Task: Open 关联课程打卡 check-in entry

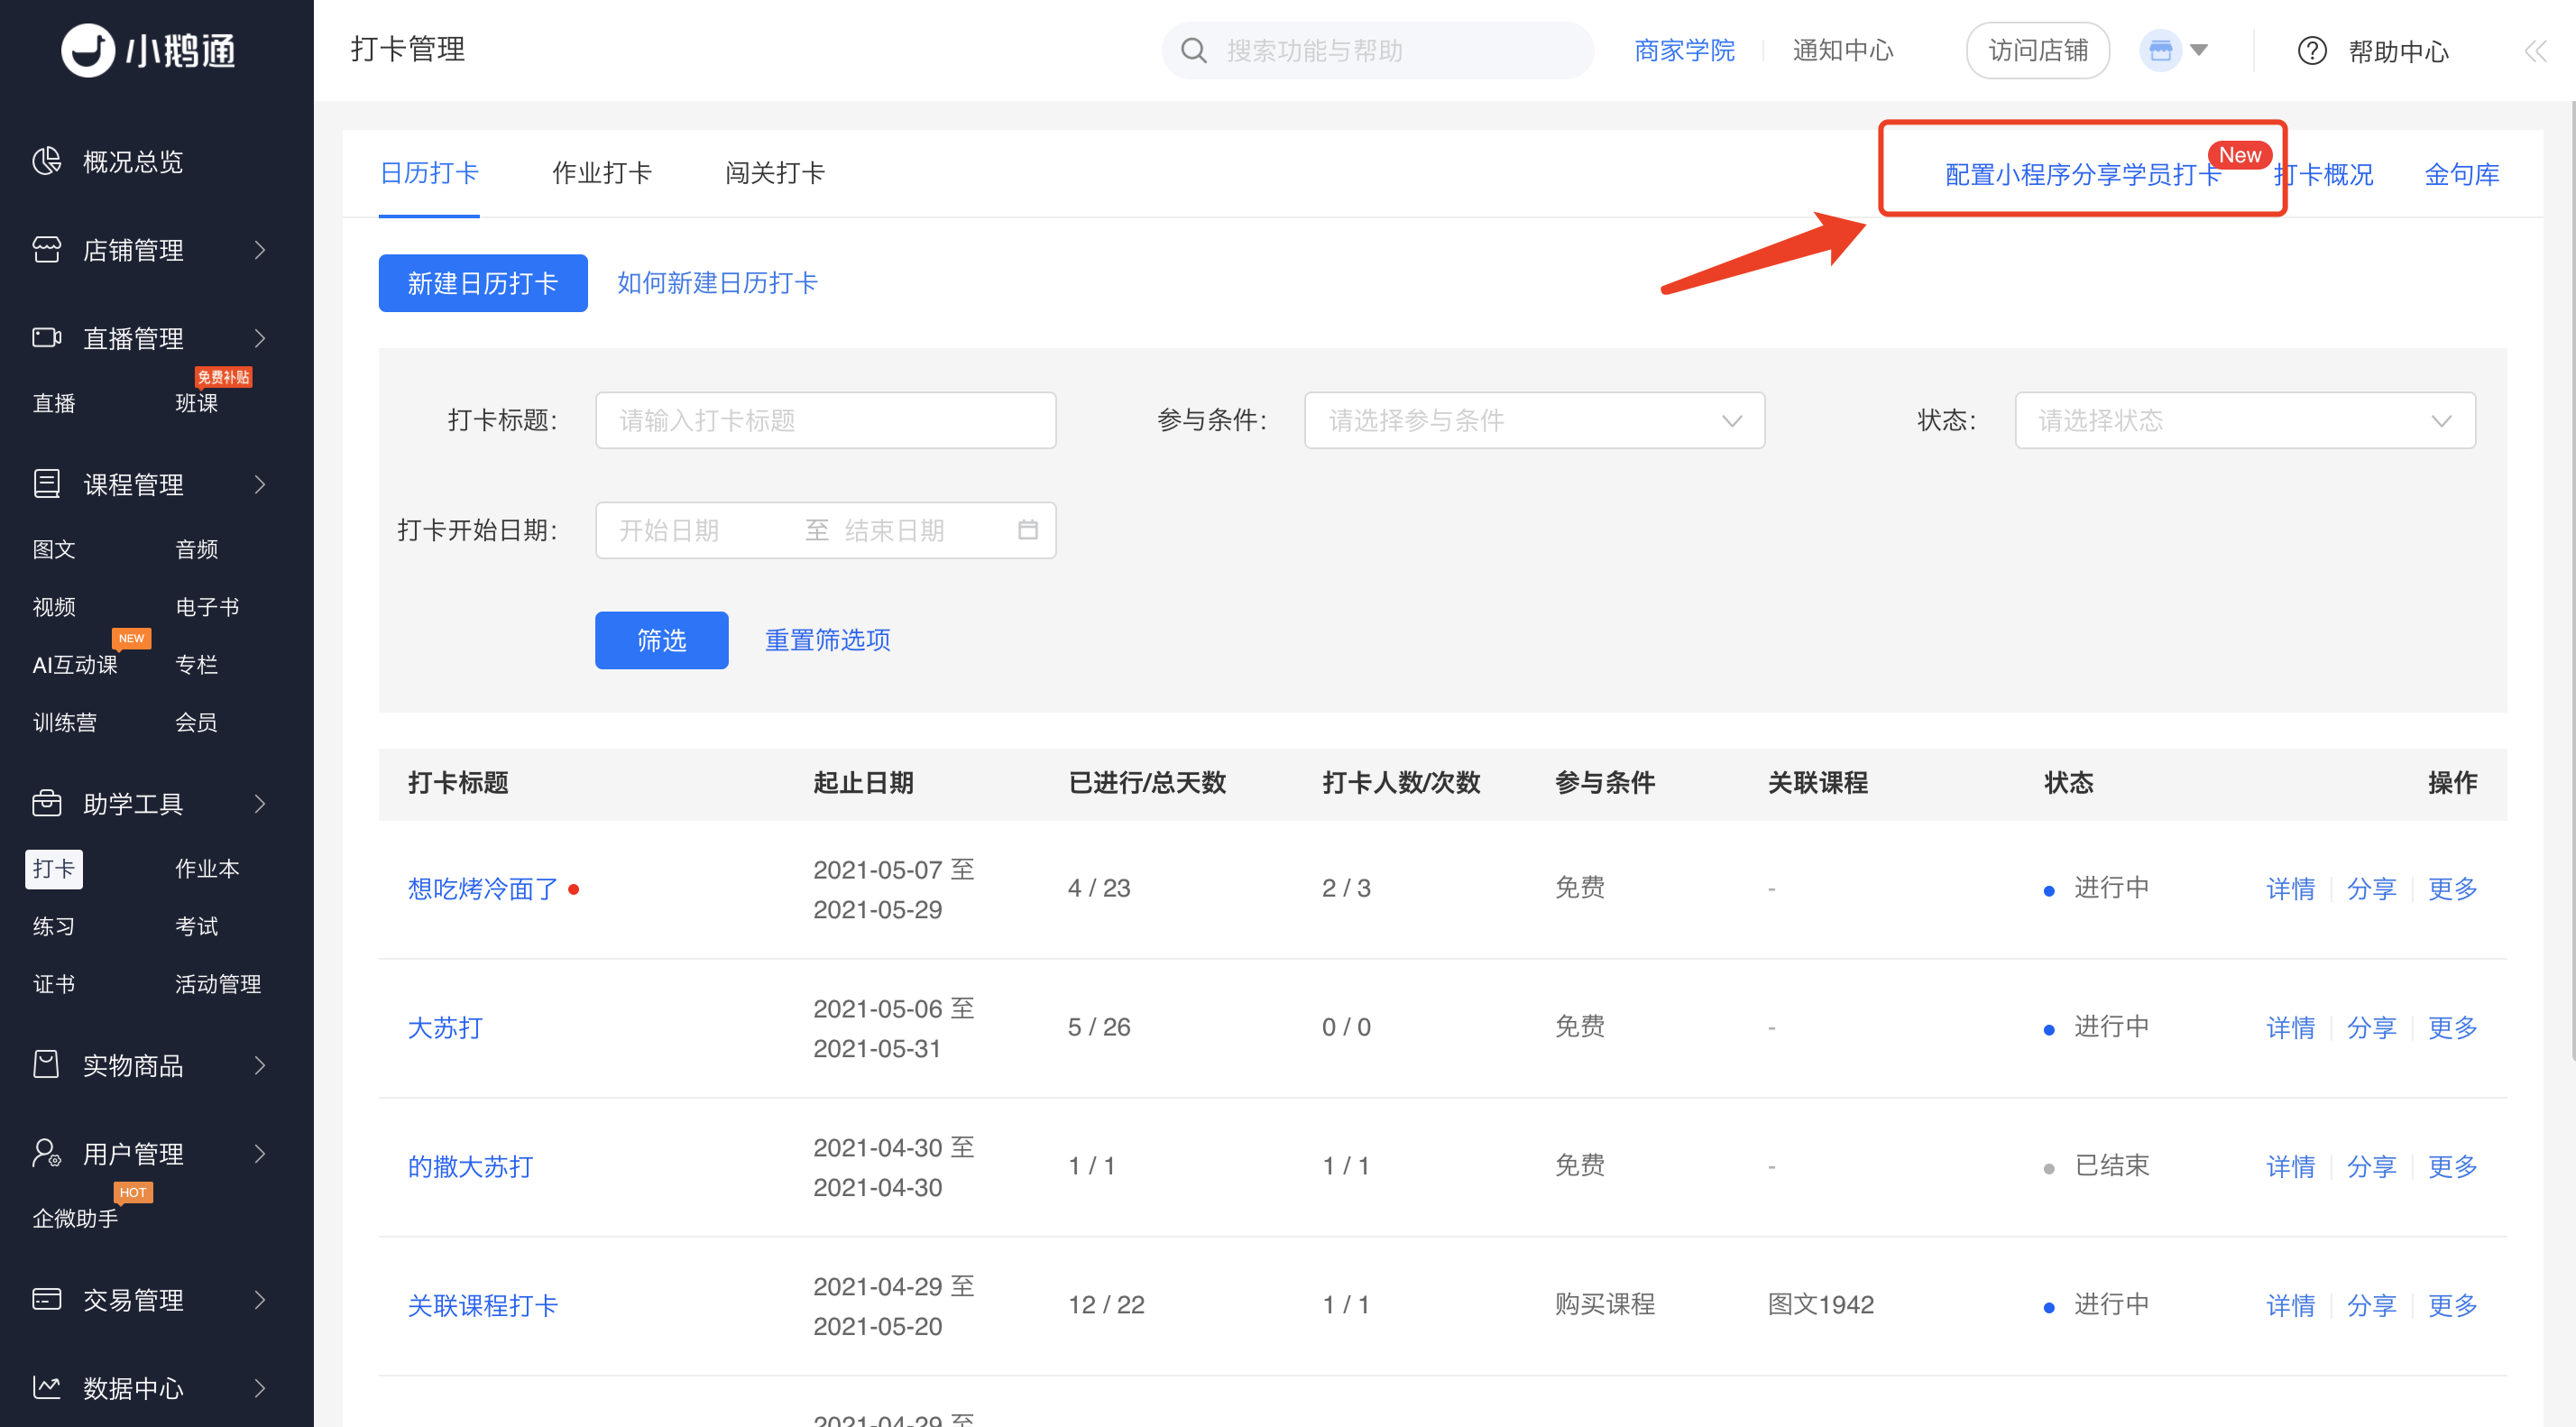Action: 483,1305
